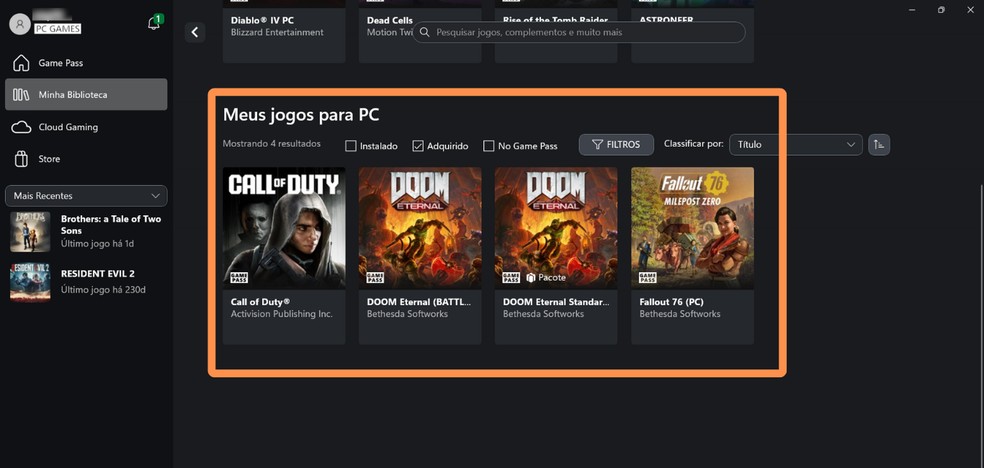The width and height of the screenshot is (984, 468).
Task: Open Fallout 76 (PC) title link
Action: point(671,302)
